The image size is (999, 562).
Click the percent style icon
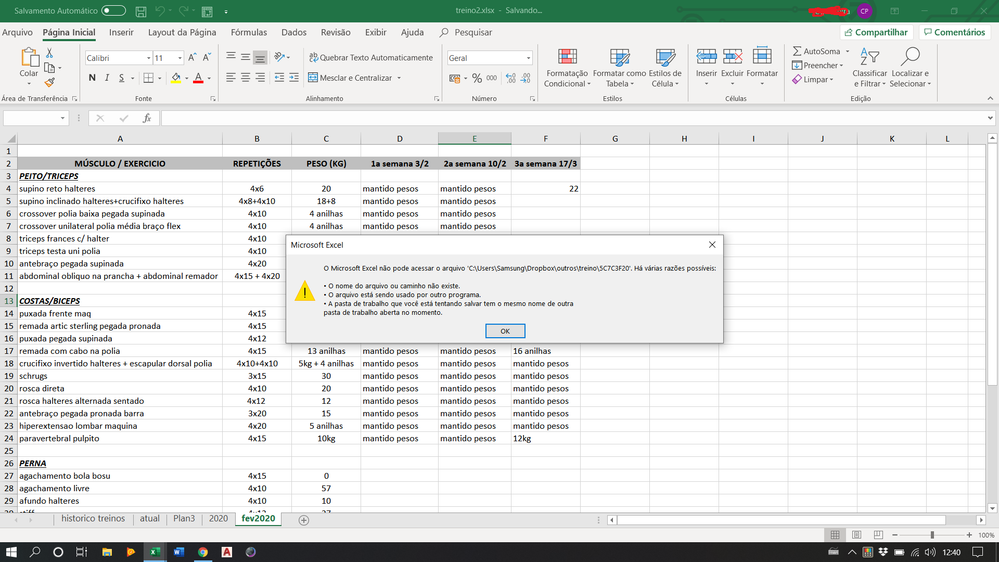click(x=477, y=78)
